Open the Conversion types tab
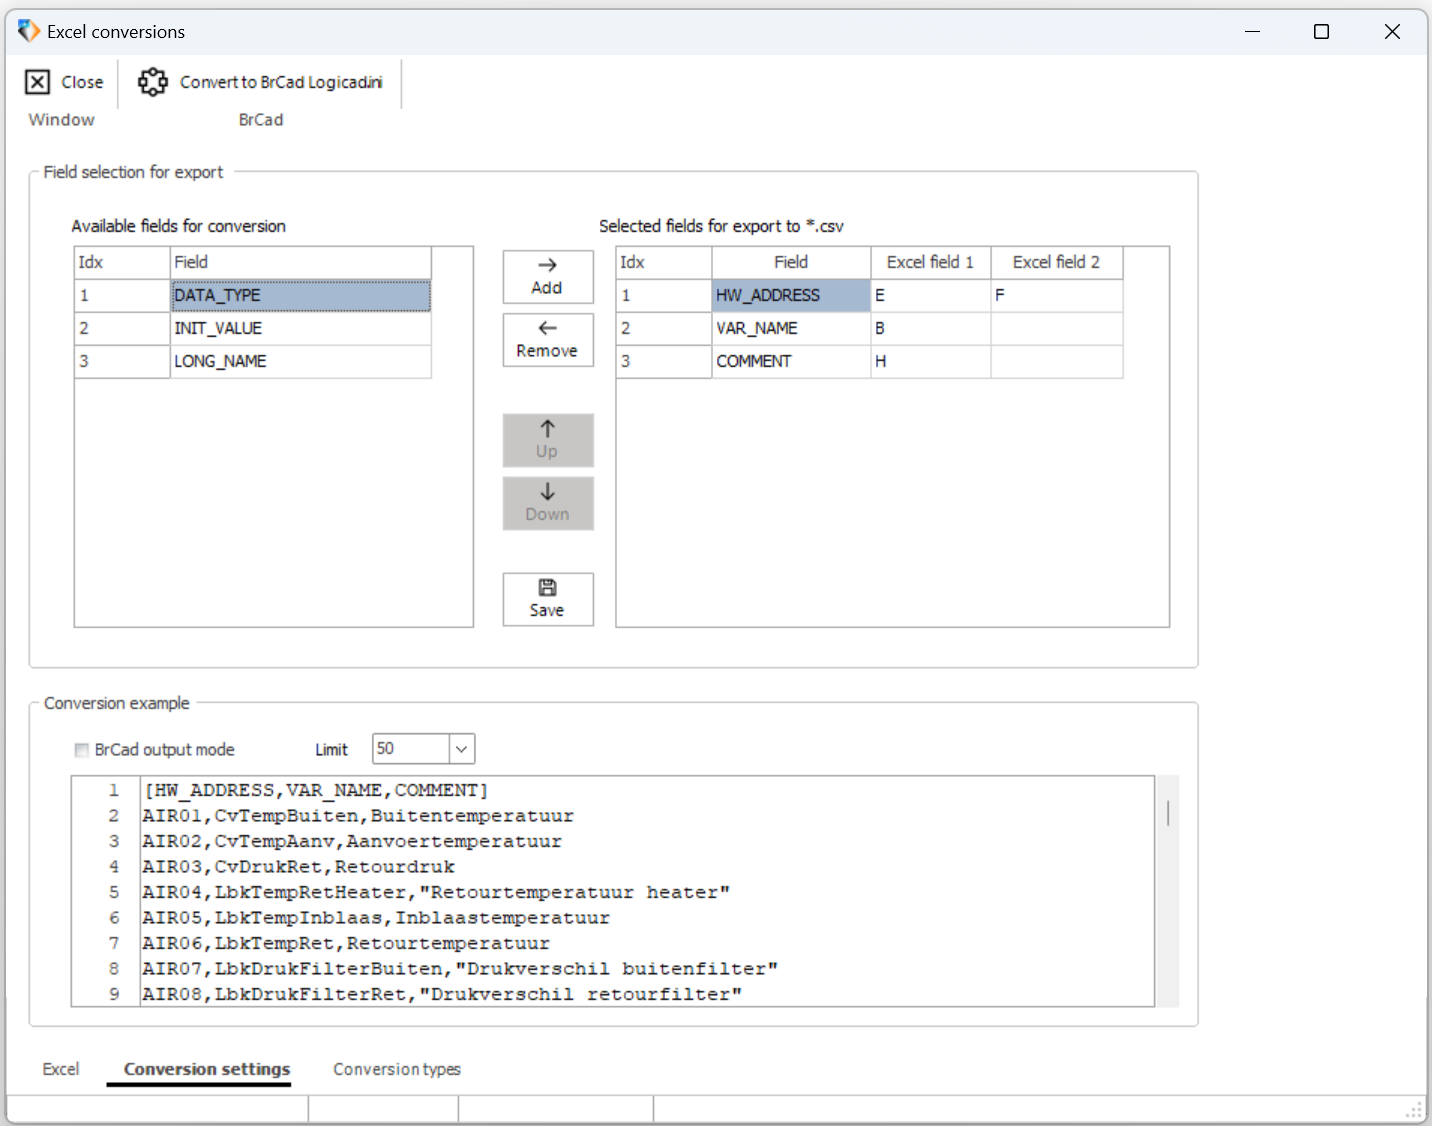 pyautogui.click(x=397, y=1069)
